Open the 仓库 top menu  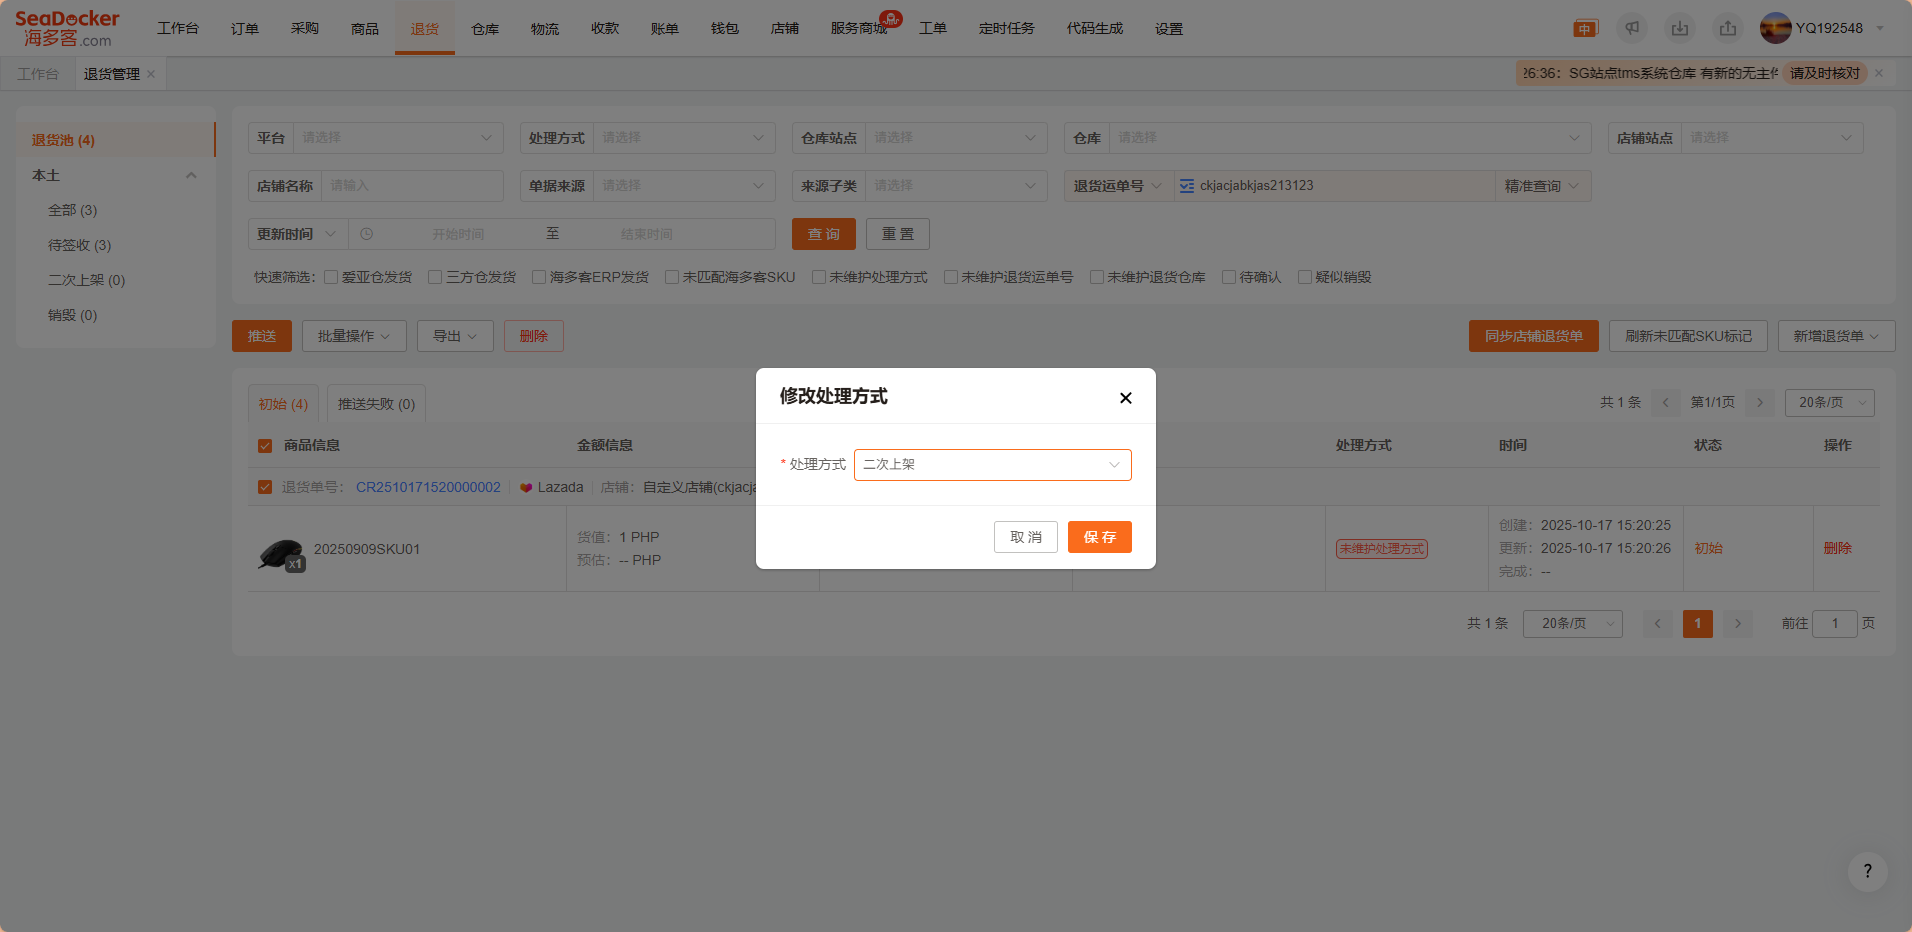485,29
